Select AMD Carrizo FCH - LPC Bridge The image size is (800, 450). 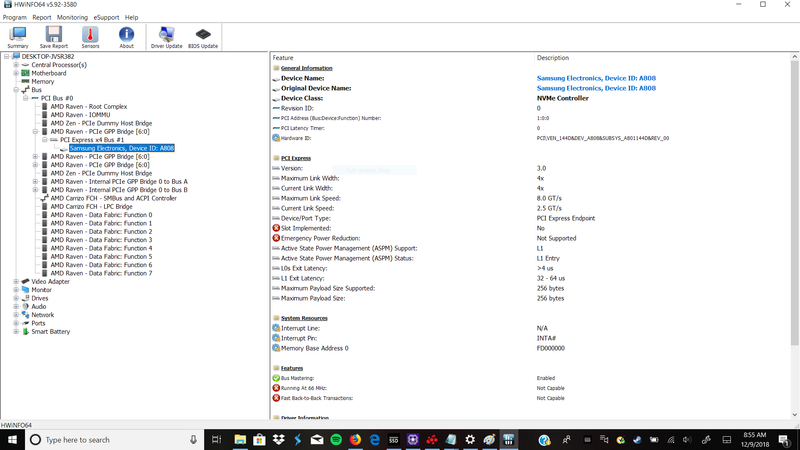point(91,207)
